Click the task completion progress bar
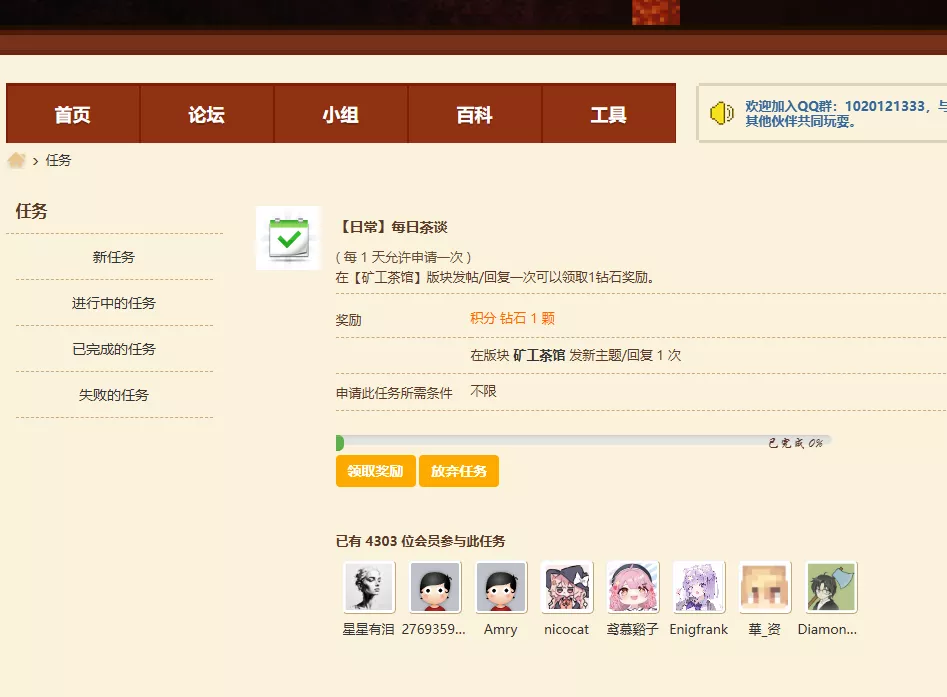This screenshot has width=947, height=697. [x=584, y=442]
